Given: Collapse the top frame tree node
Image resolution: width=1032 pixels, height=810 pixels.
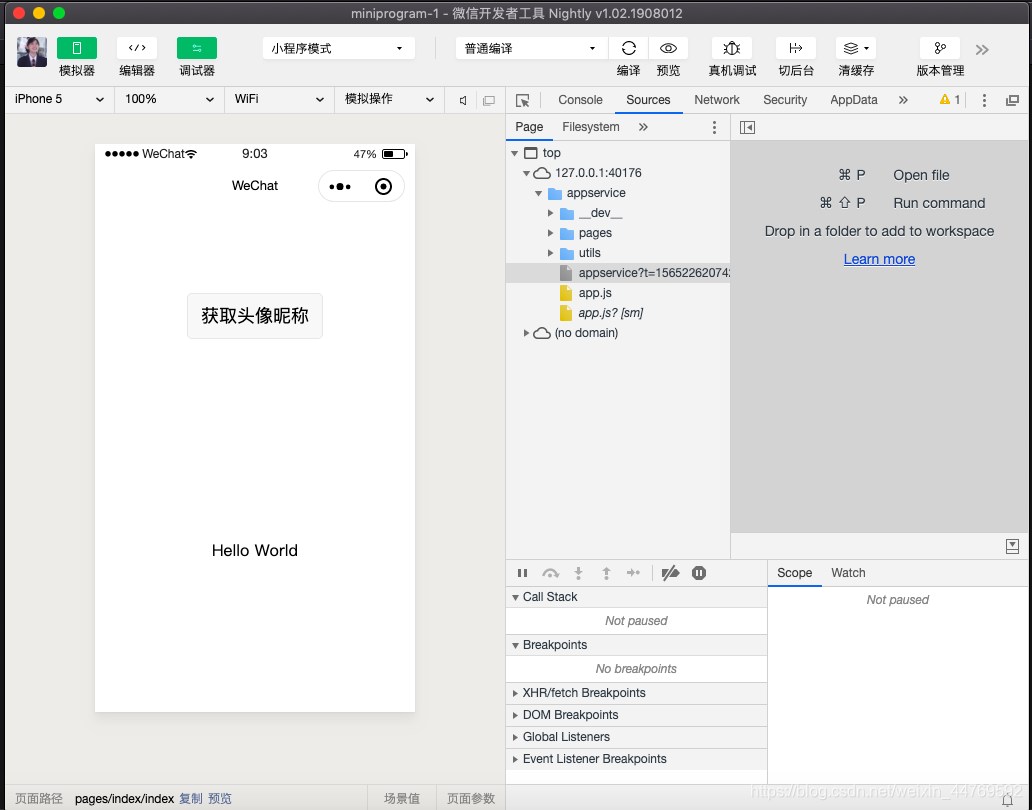Looking at the screenshot, I should 515,153.
